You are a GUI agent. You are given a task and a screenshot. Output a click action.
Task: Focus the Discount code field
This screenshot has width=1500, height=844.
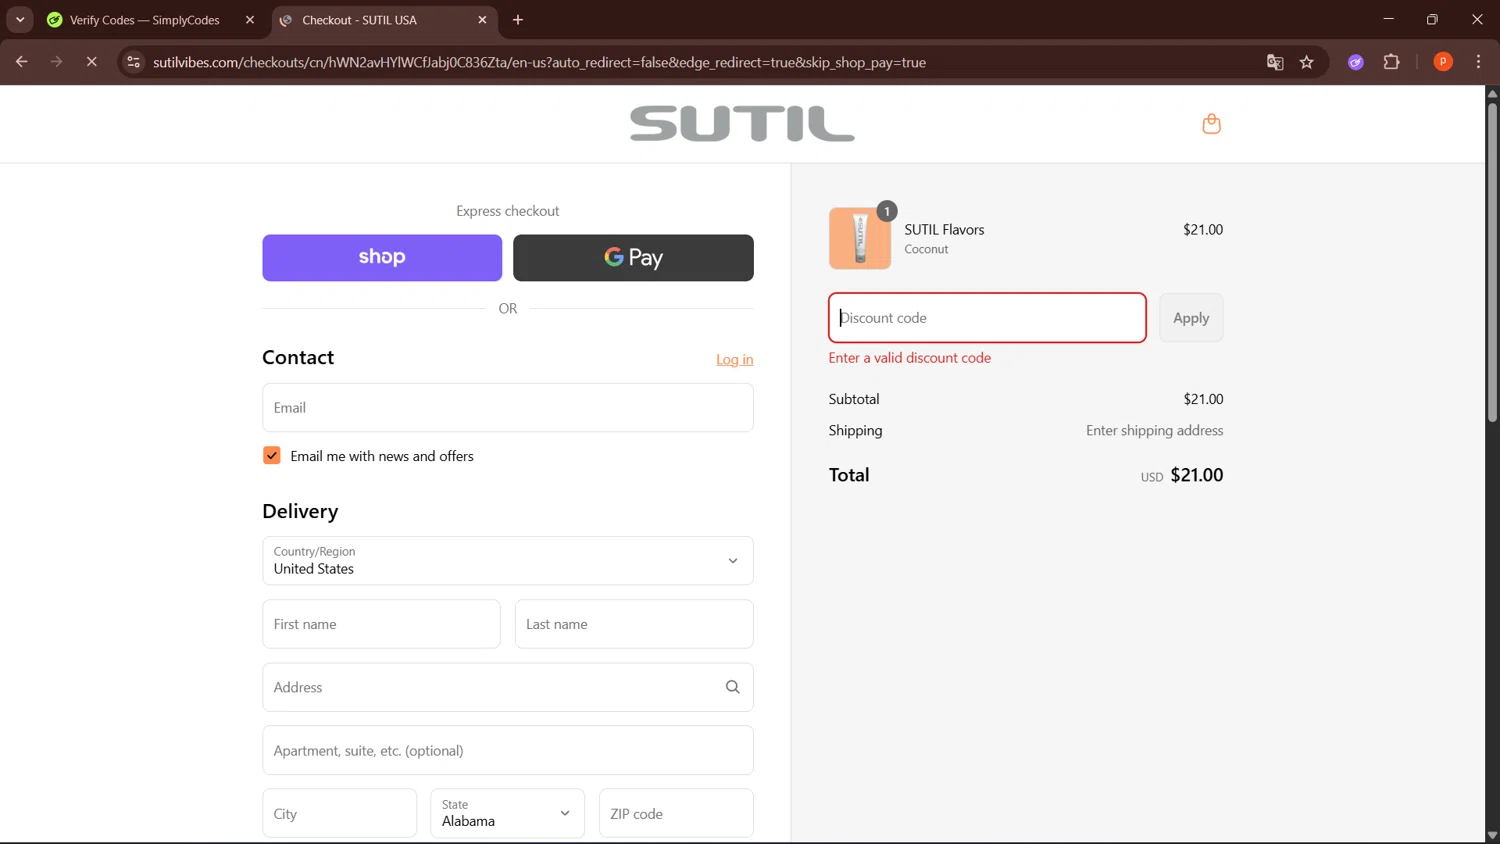pyautogui.click(x=987, y=318)
